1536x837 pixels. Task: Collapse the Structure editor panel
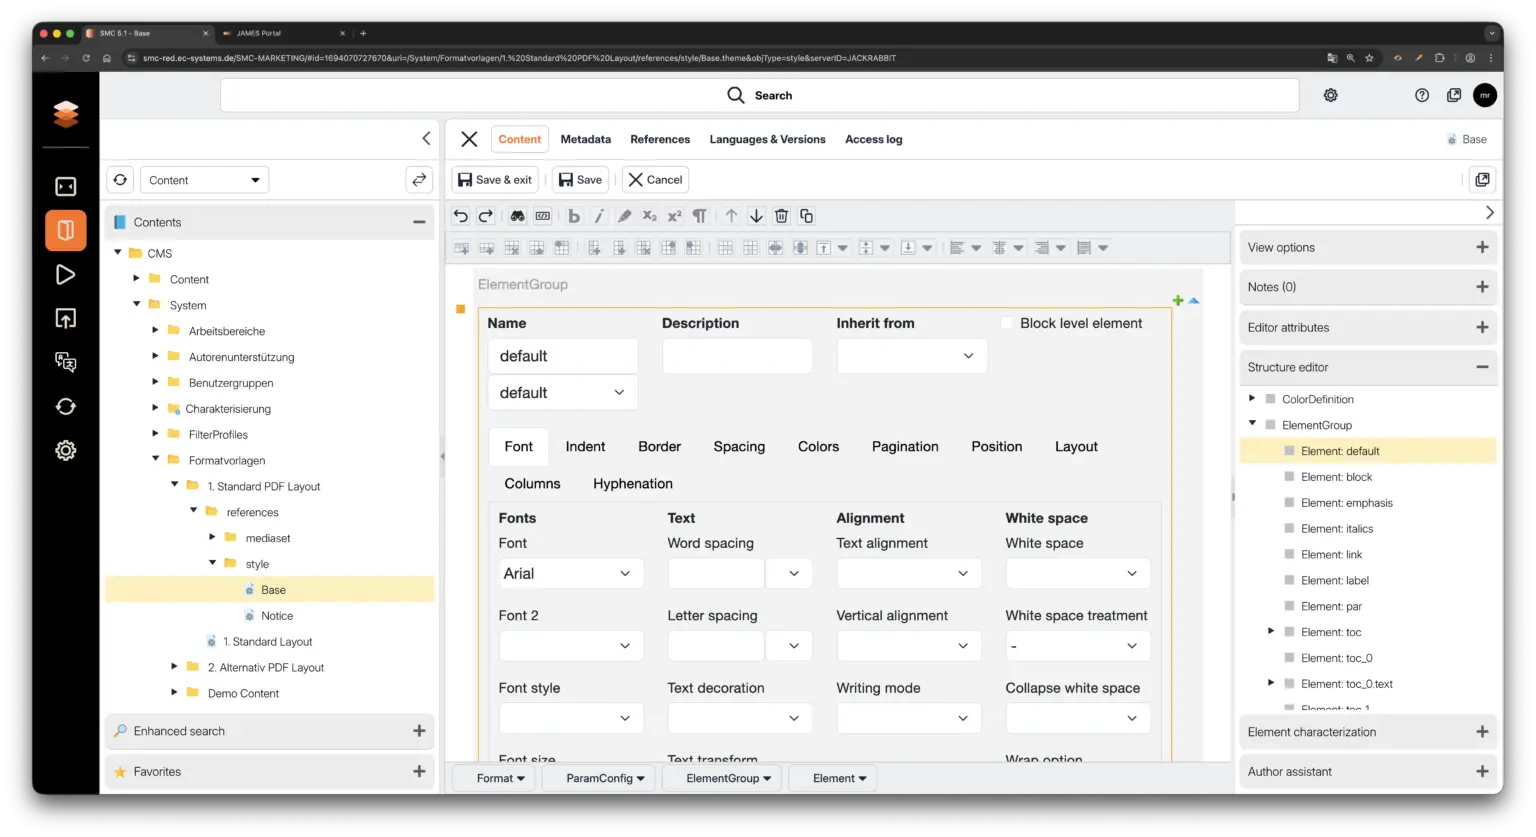[1481, 367]
